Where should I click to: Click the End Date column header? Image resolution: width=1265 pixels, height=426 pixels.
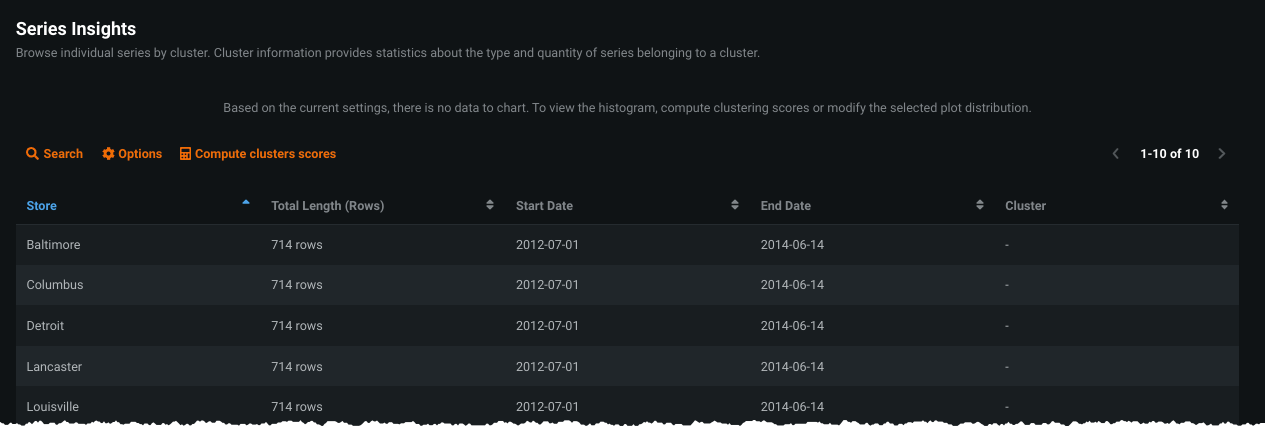coord(786,206)
